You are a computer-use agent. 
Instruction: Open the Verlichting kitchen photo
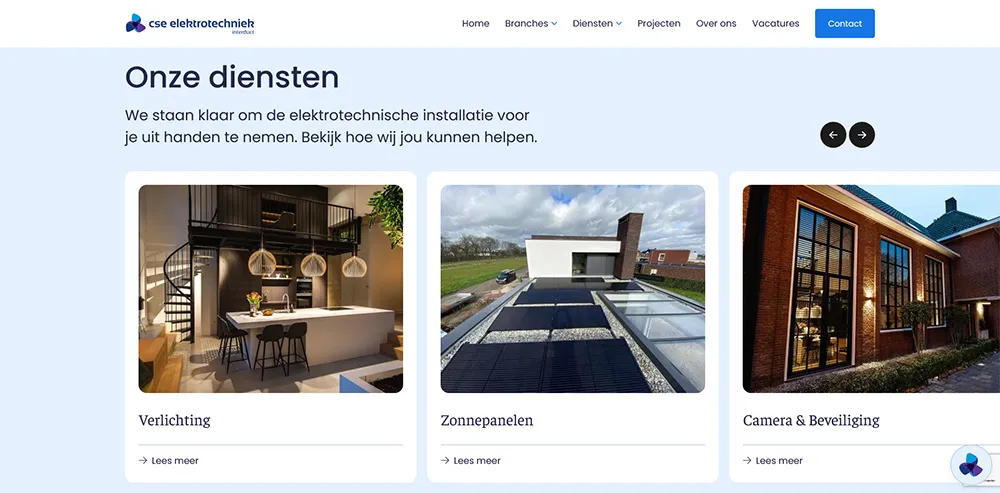point(270,289)
